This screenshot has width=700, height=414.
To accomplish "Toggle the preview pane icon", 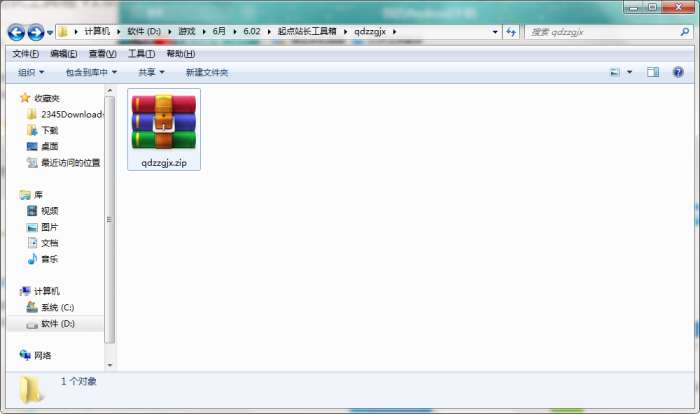I will point(653,72).
